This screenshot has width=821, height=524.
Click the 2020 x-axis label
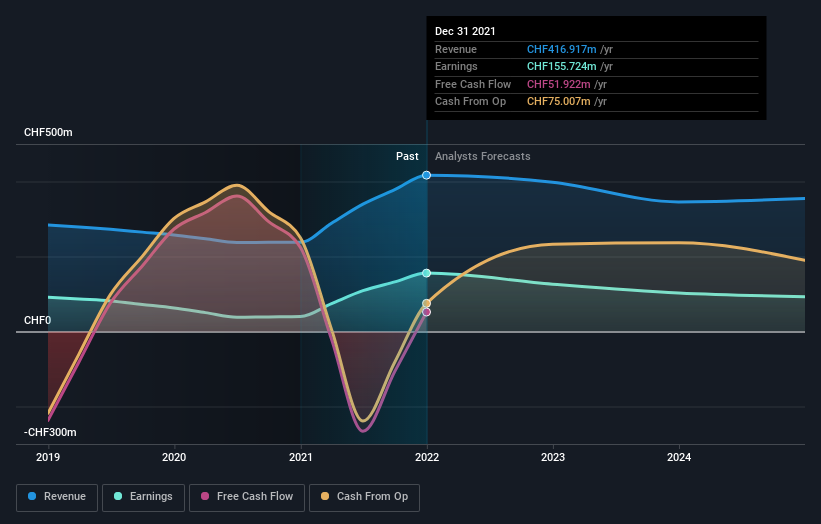[x=174, y=458]
